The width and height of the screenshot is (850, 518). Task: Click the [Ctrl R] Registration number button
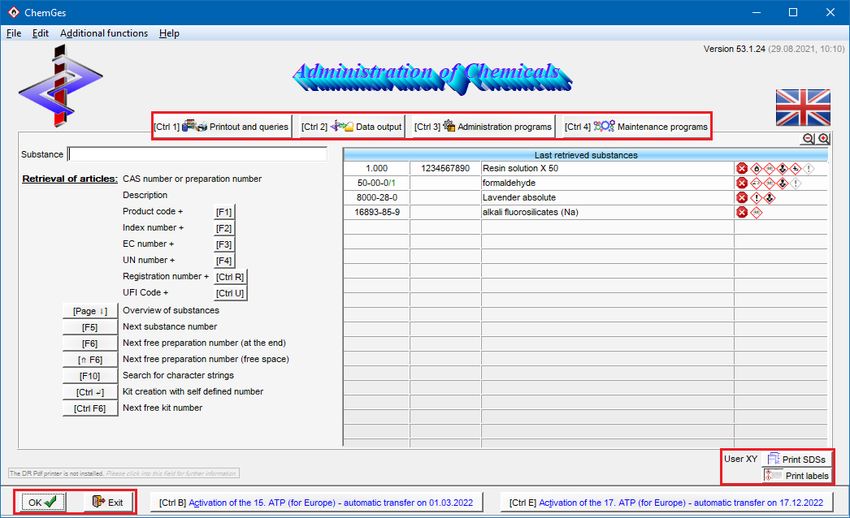[x=230, y=277]
